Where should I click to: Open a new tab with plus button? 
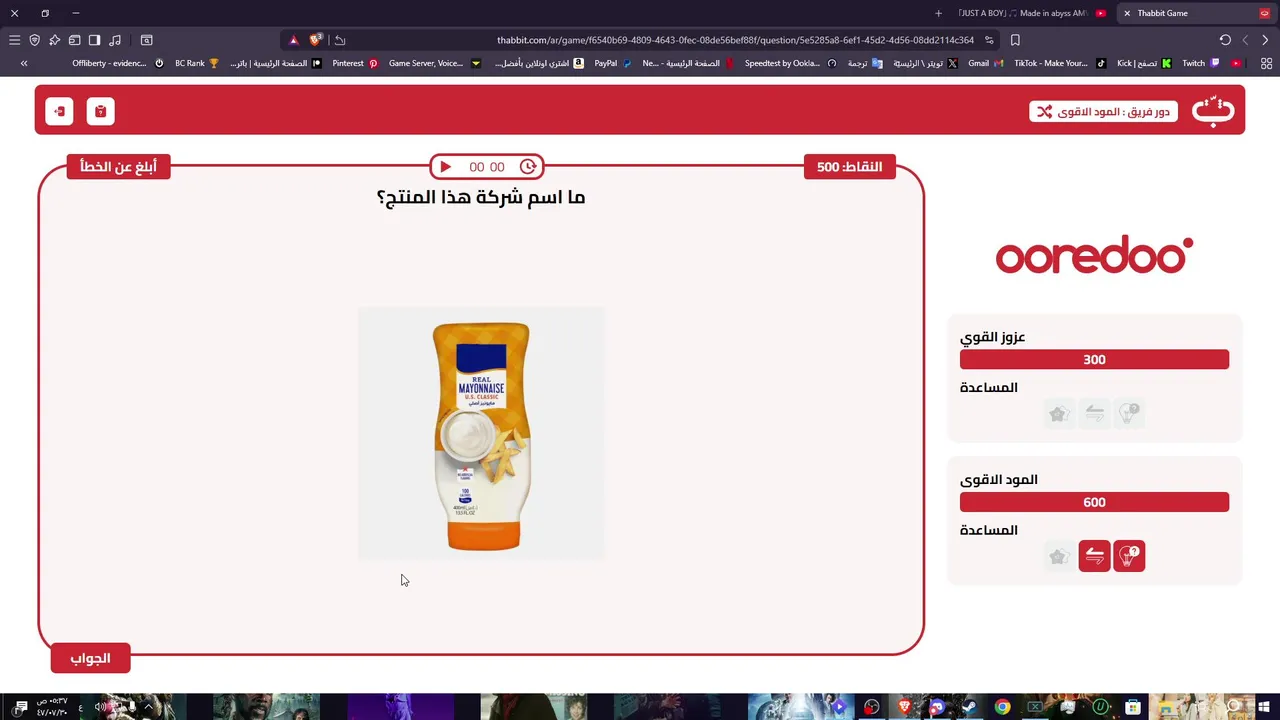coord(938,13)
